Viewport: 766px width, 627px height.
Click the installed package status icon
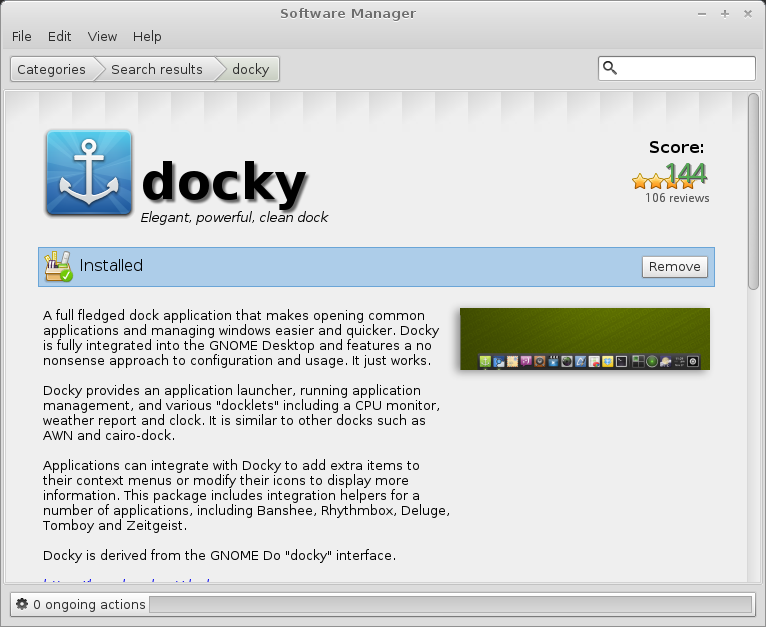pyautogui.click(x=58, y=266)
